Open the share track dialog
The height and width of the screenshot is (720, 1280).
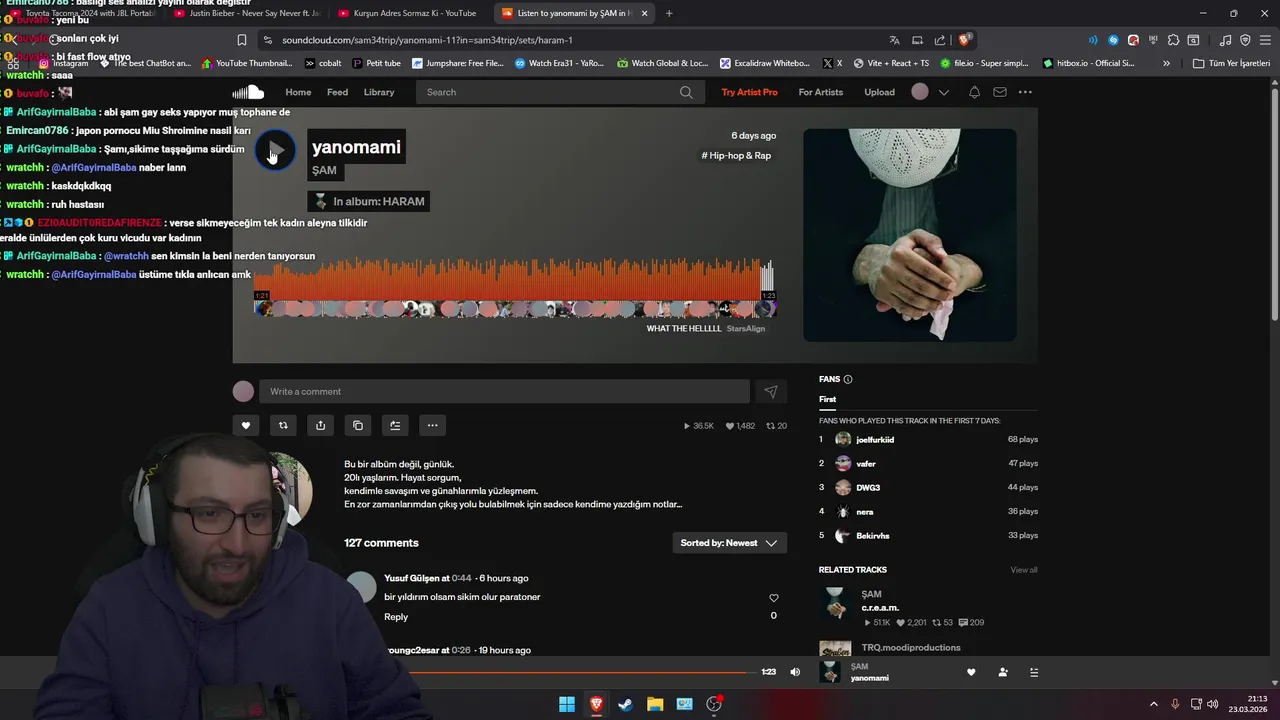click(x=320, y=425)
